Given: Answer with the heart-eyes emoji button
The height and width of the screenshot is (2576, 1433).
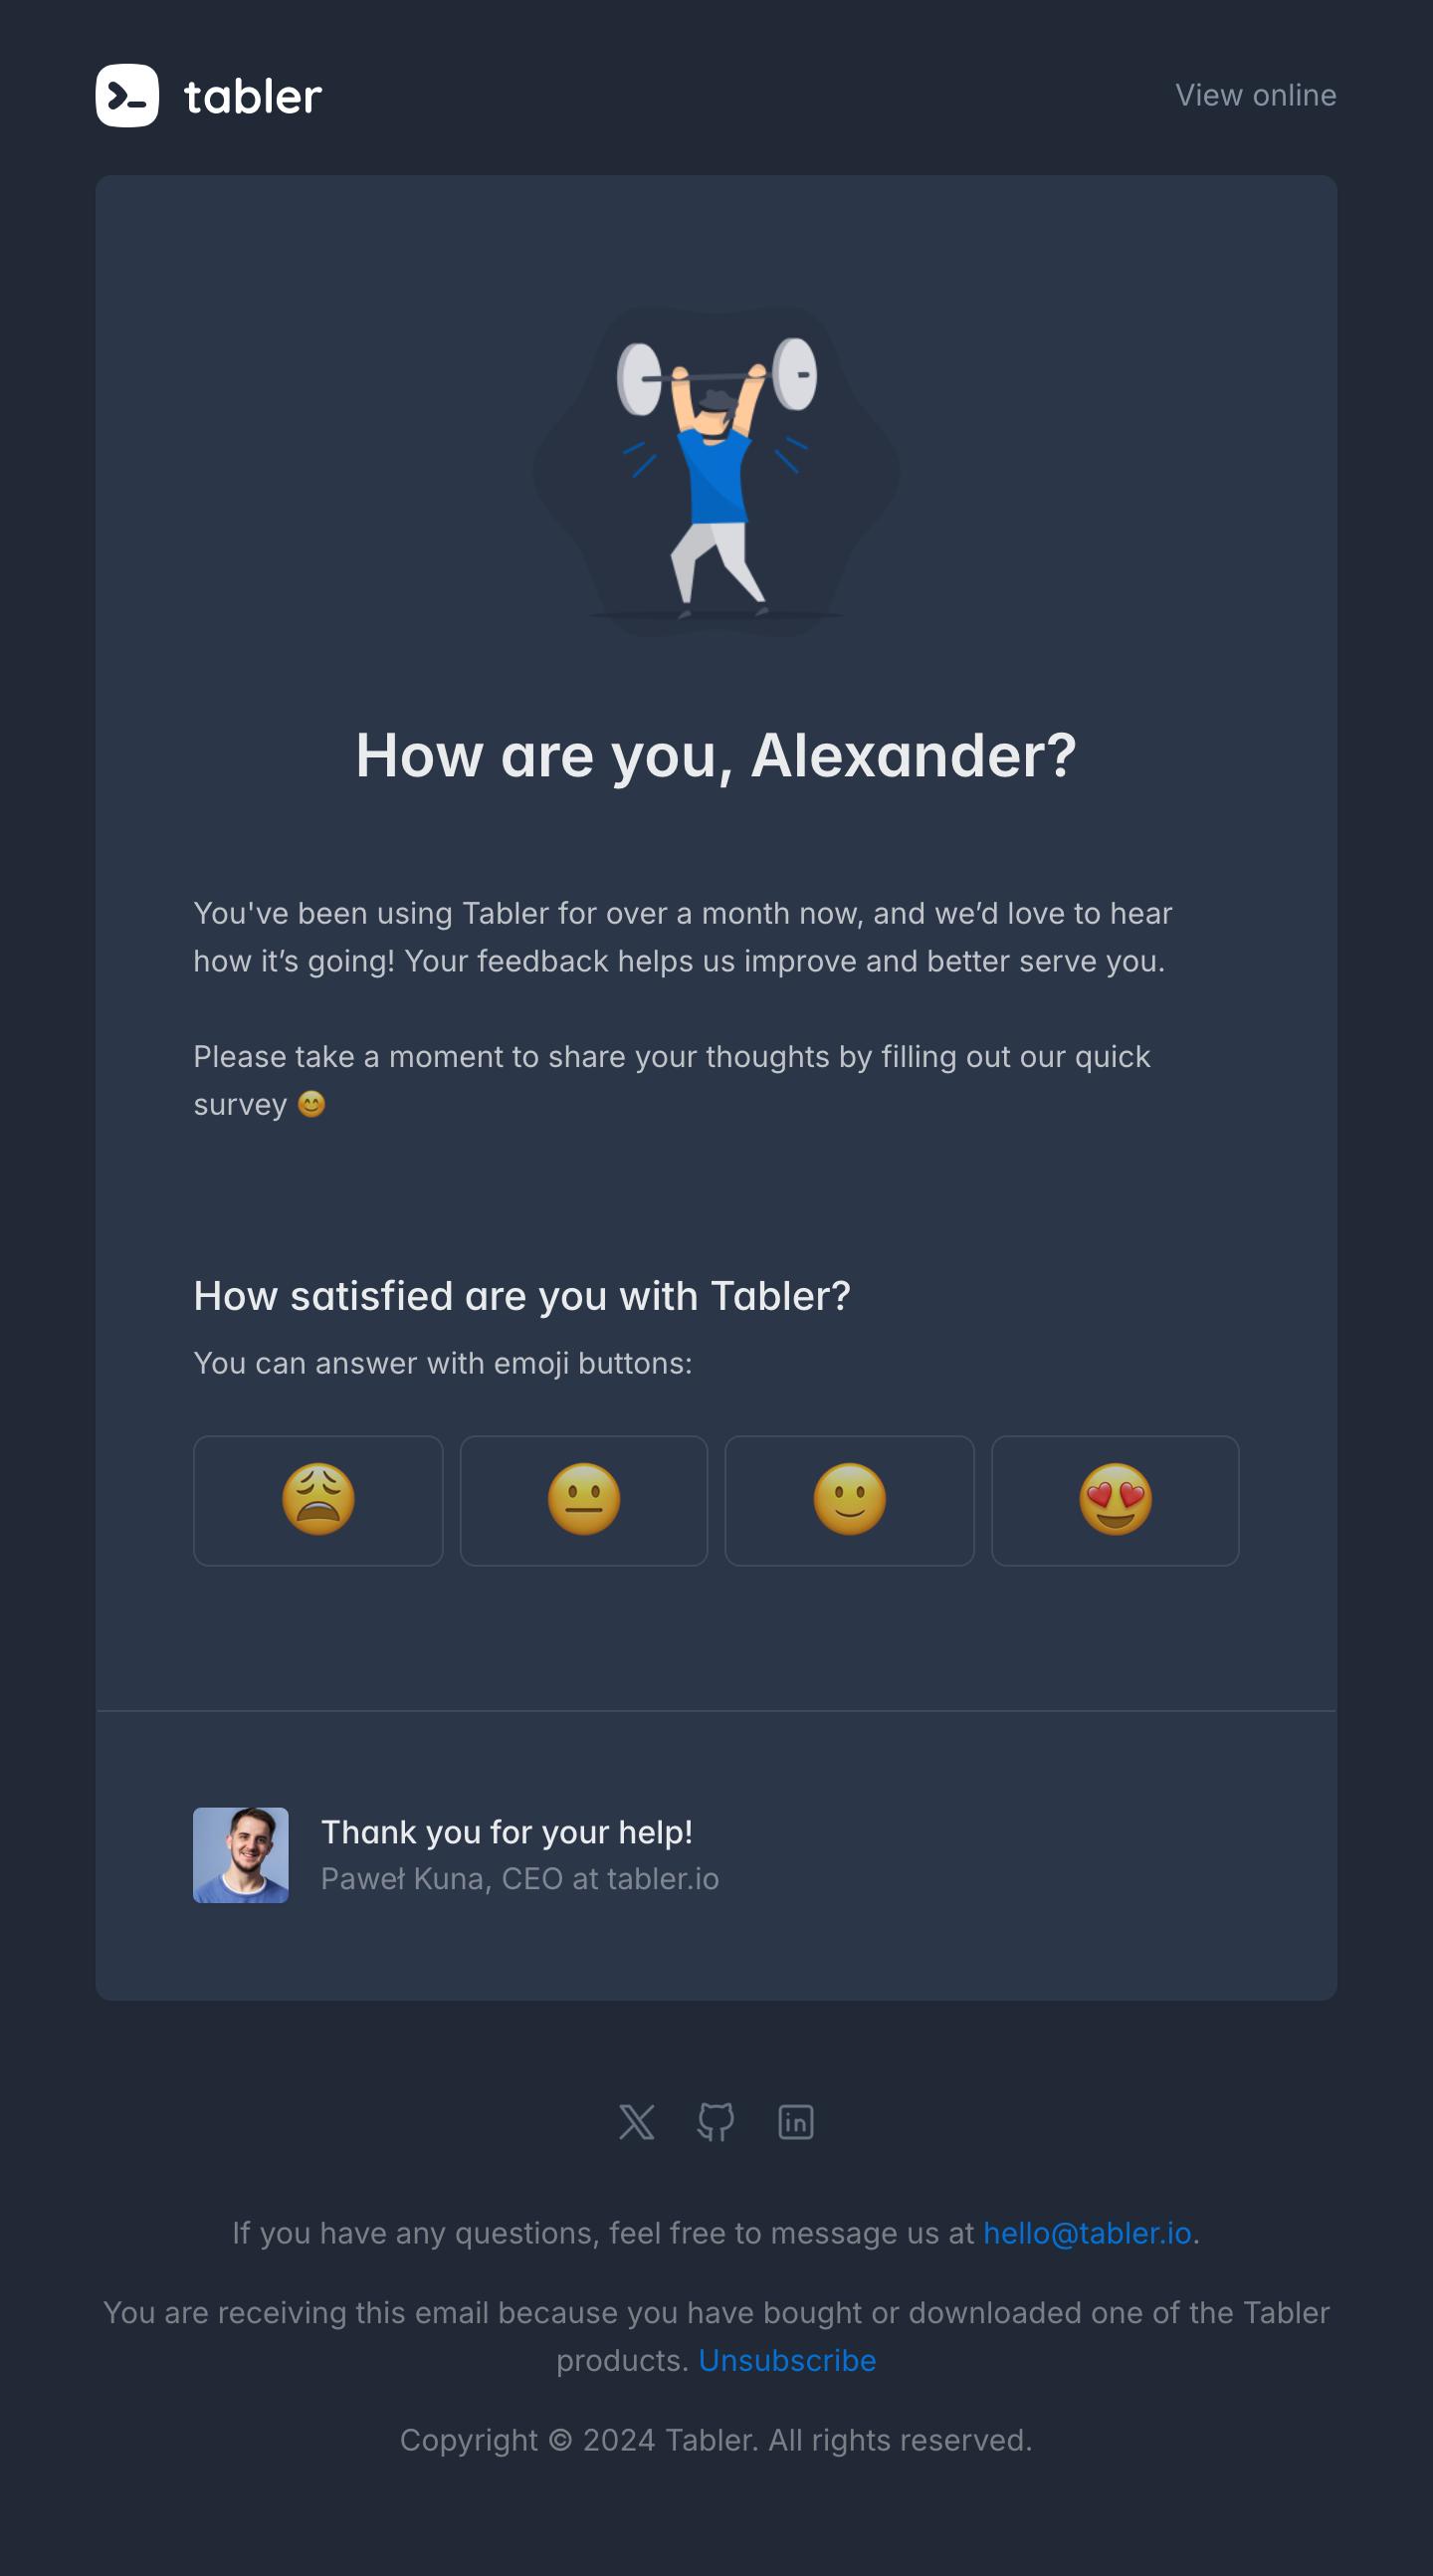Looking at the screenshot, I should click(x=1115, y=1500).
